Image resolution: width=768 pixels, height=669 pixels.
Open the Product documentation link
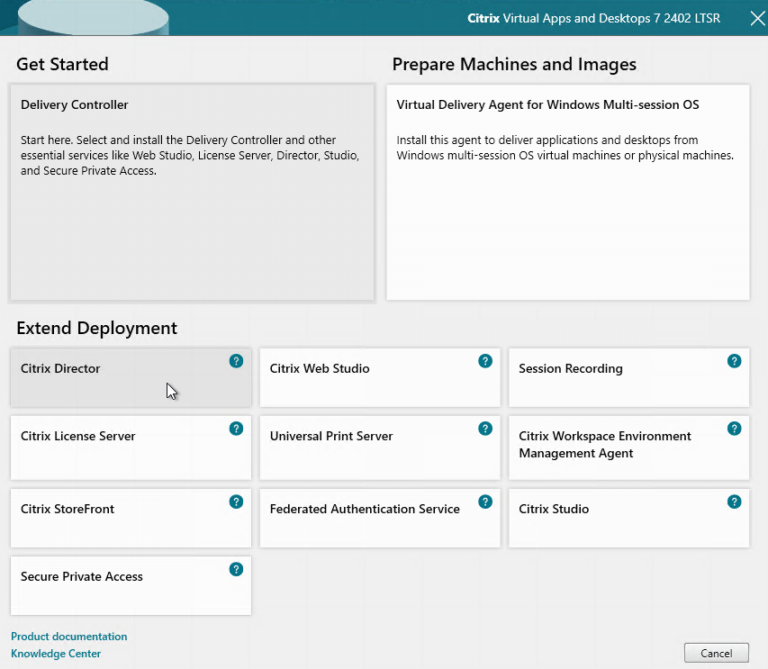[69, 636]
